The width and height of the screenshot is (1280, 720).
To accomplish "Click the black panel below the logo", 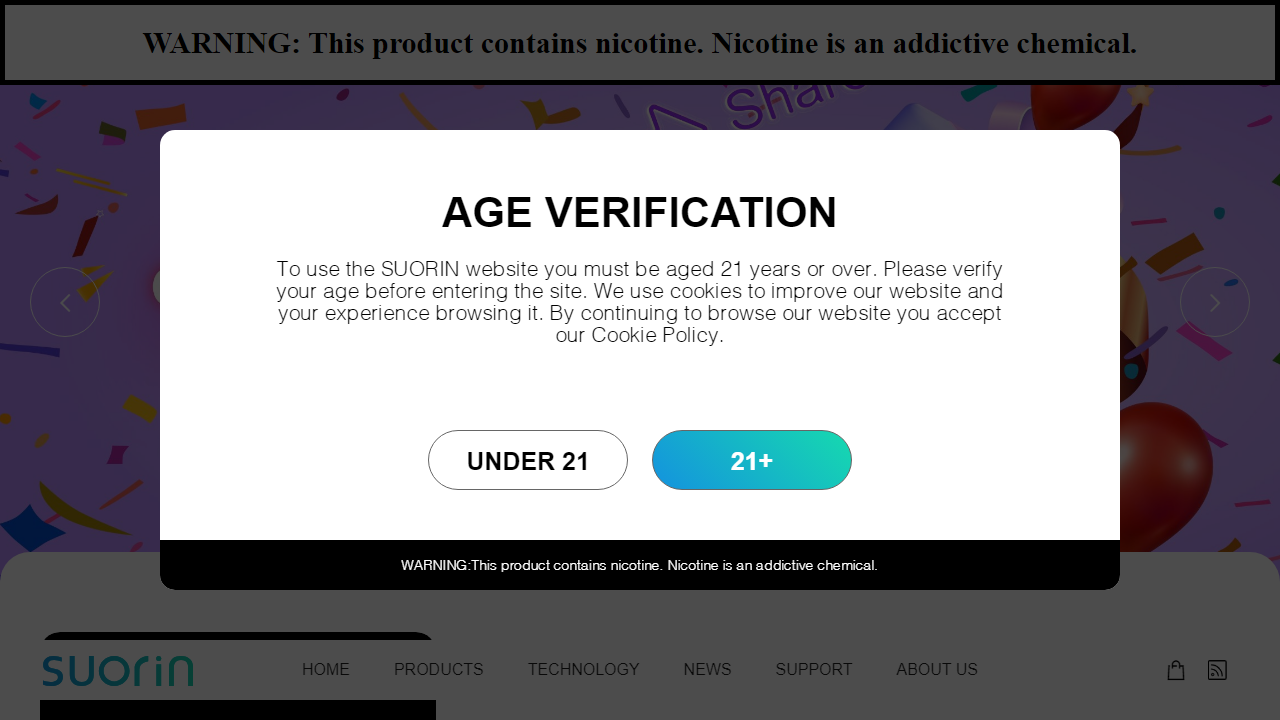I will (x=238, y=710).
